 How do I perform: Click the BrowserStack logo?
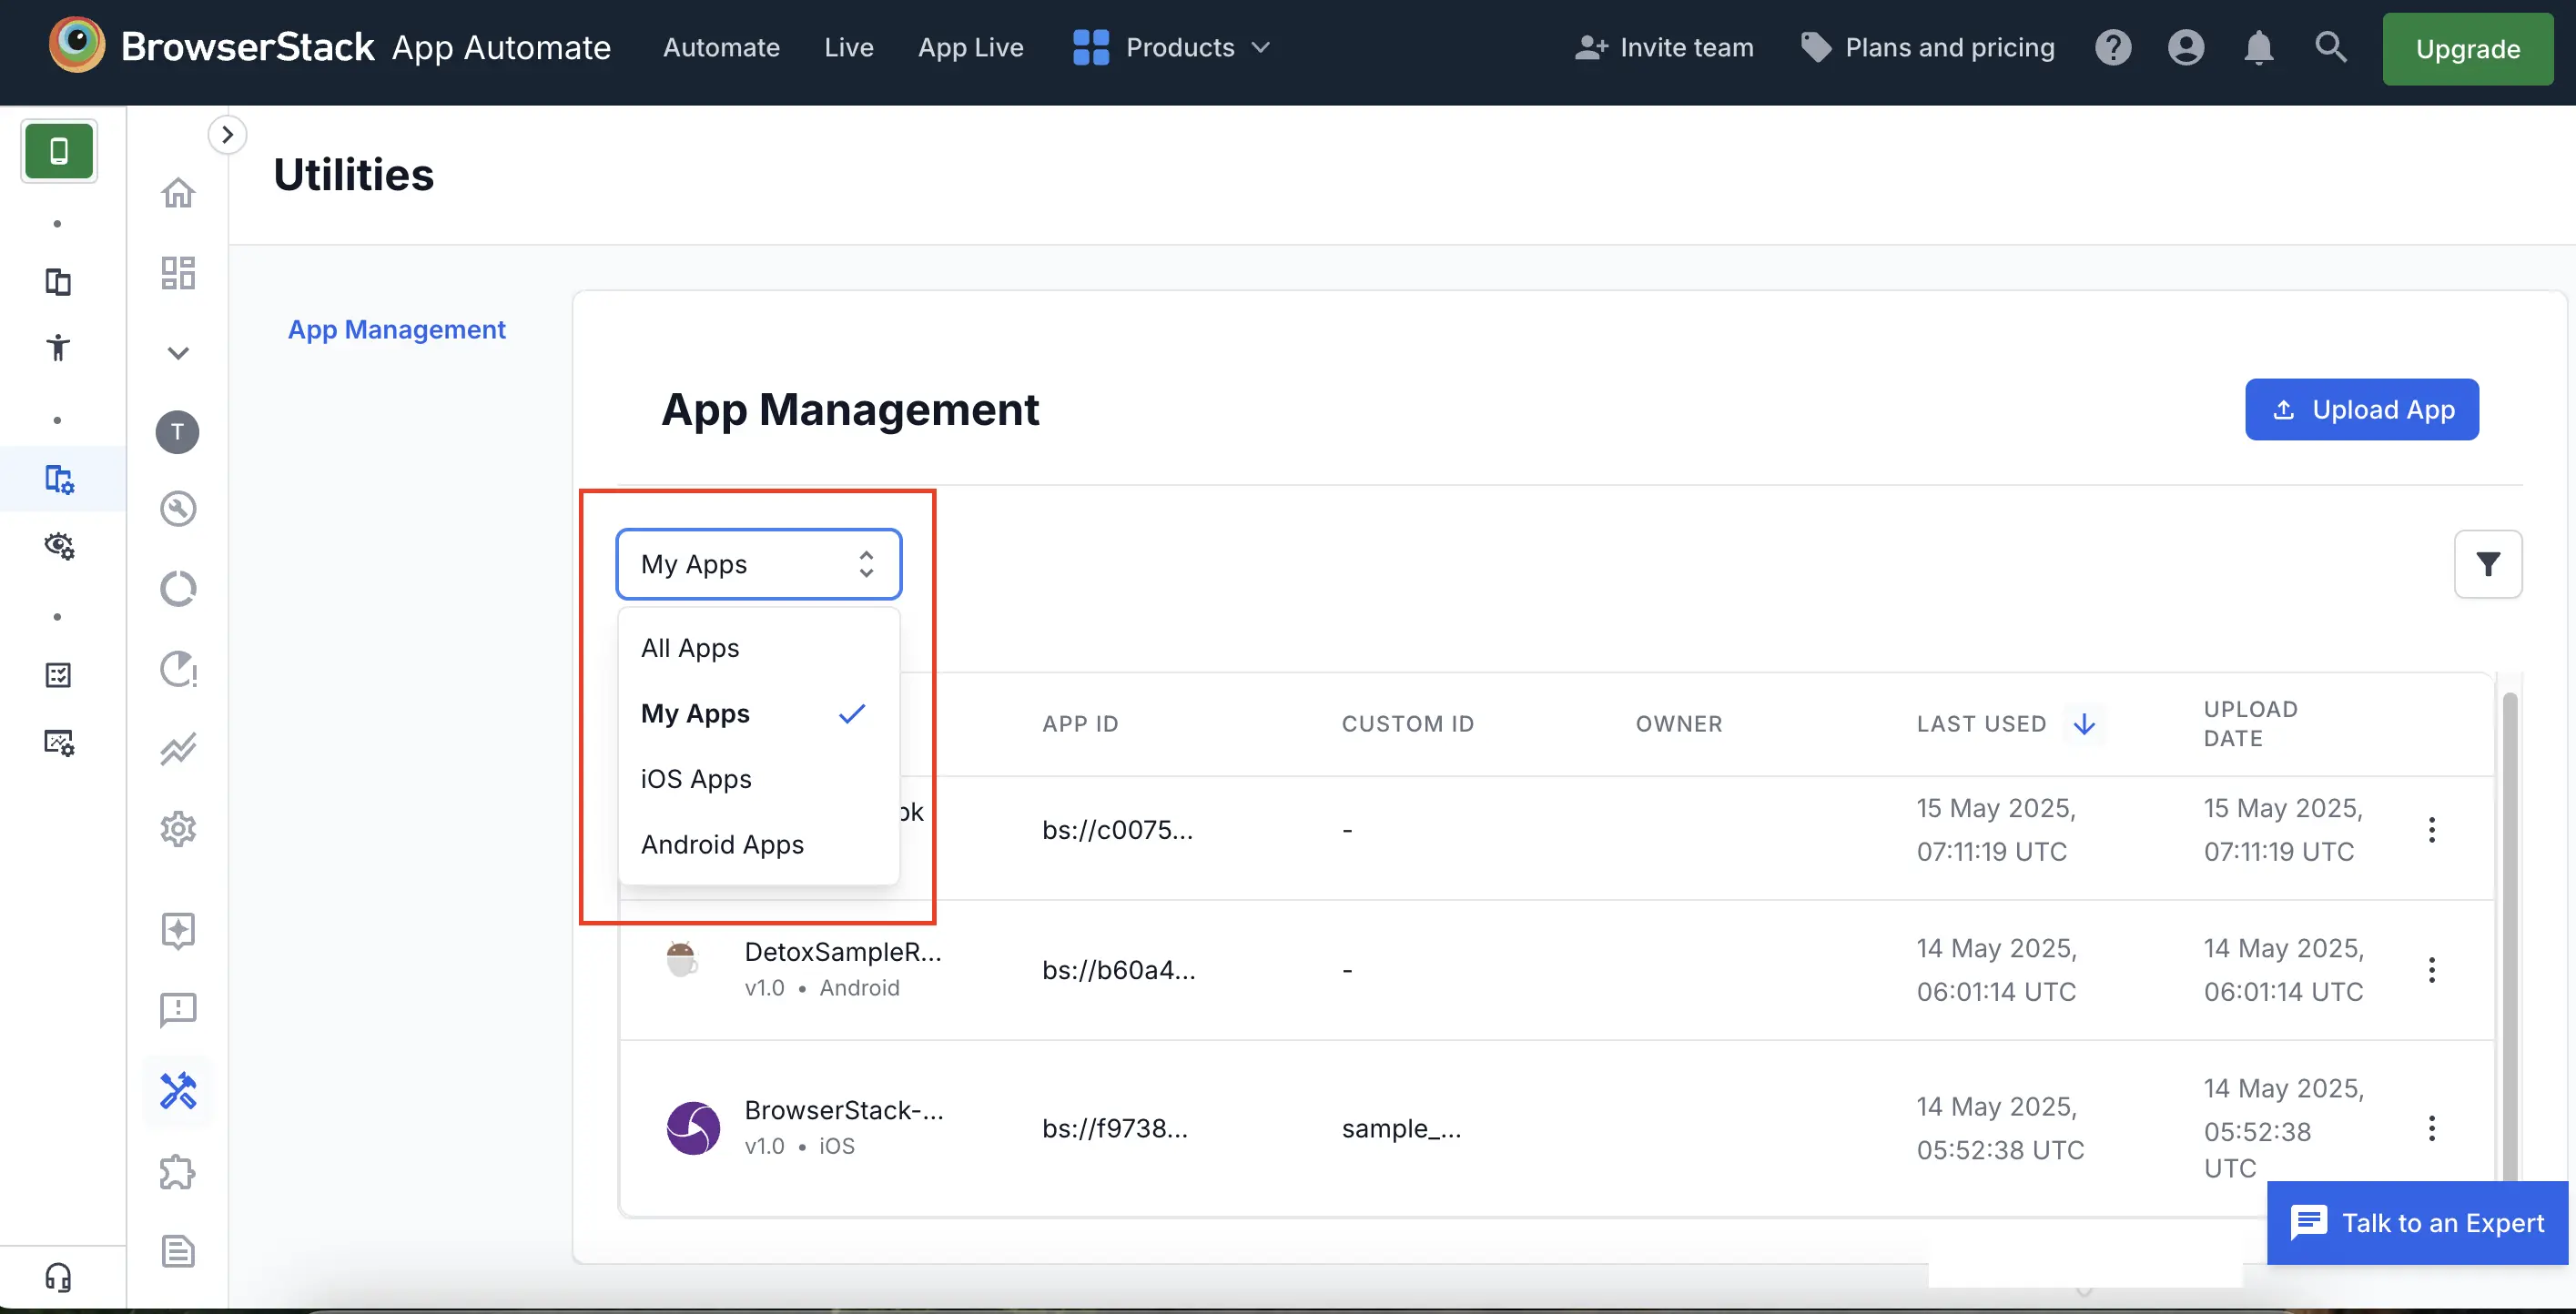[x=77, y=46]
